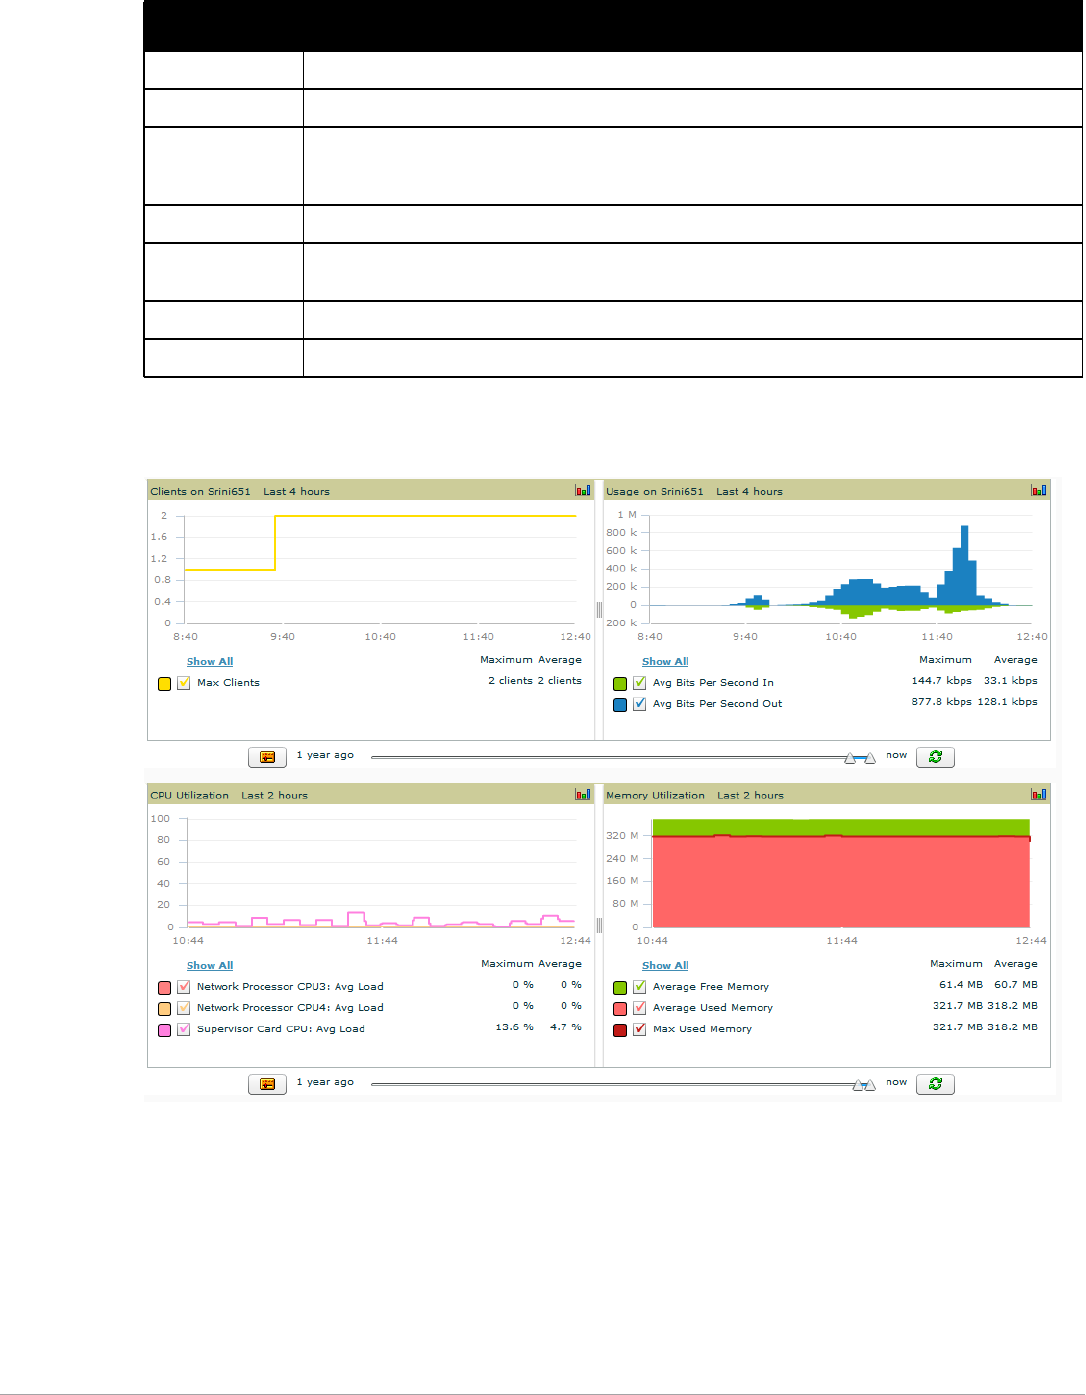Click the splitter between Clients and Usage graphs
Image resolution: width=1086 pixels, height=1395 pixels.
599,610
